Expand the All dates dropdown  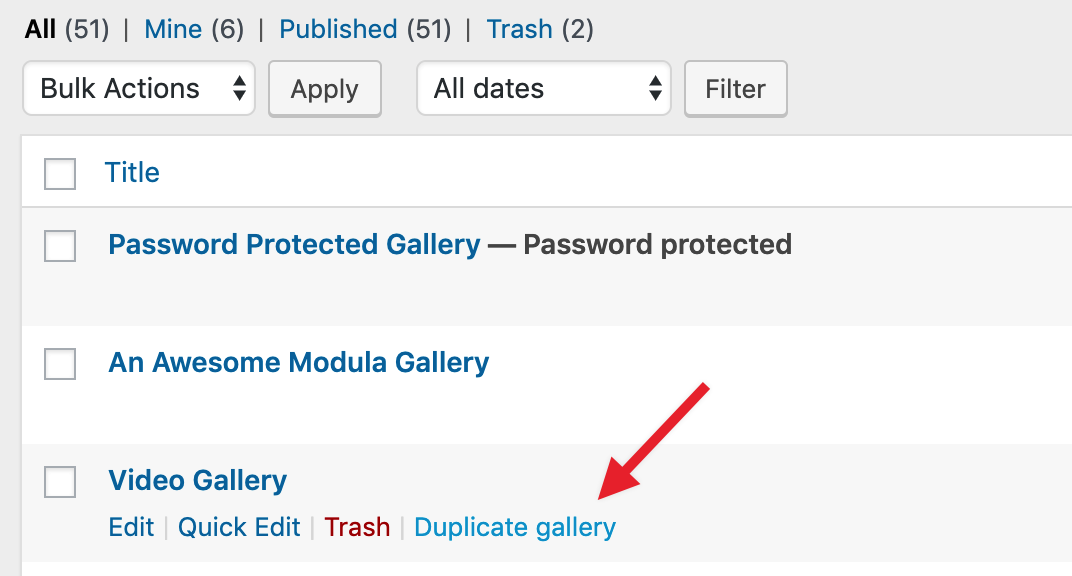(543, 89)
